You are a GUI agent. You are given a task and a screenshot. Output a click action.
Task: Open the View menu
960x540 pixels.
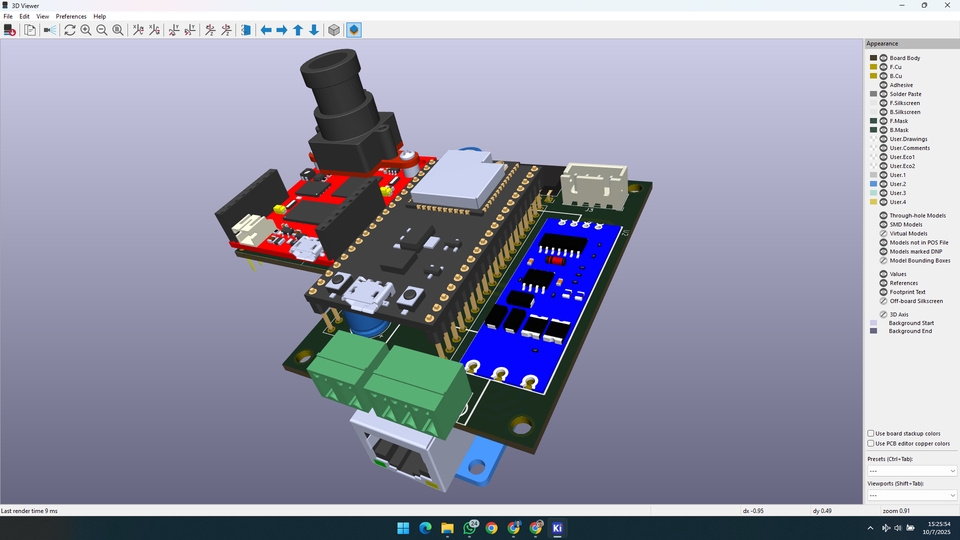[x=41, y=17]
